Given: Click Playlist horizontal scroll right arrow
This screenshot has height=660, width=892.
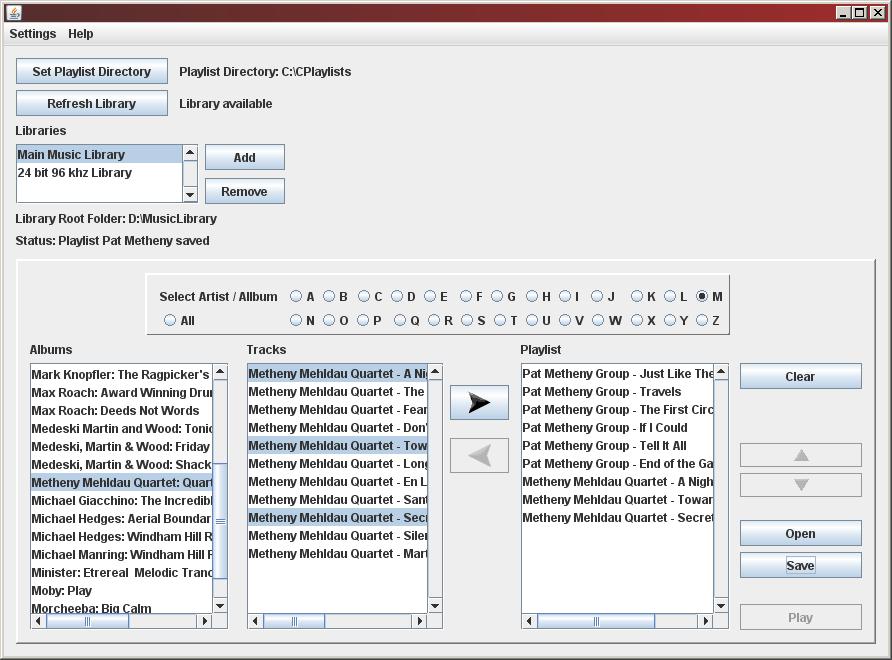Looking at the screenshot, I should click(x=705, y=621).
